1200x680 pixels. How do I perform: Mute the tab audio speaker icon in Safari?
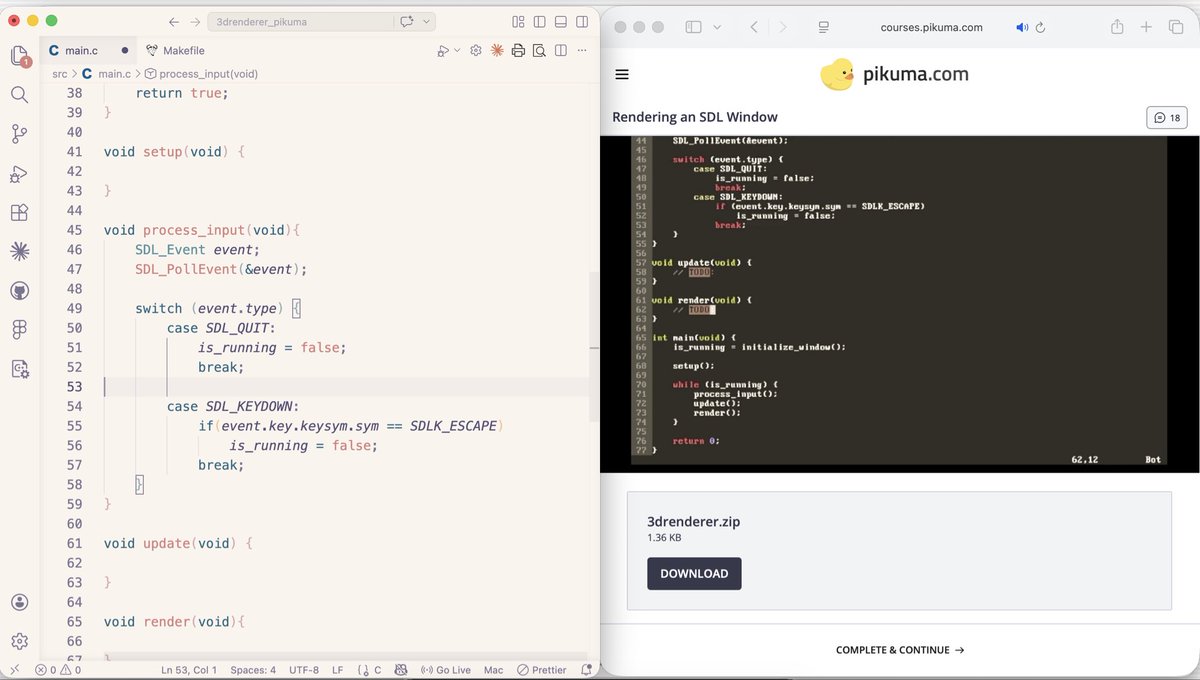[1022, 27]
